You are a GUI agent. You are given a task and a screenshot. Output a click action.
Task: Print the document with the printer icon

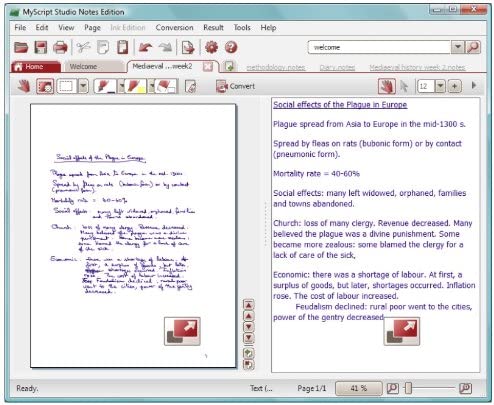(x=60, y=47)
